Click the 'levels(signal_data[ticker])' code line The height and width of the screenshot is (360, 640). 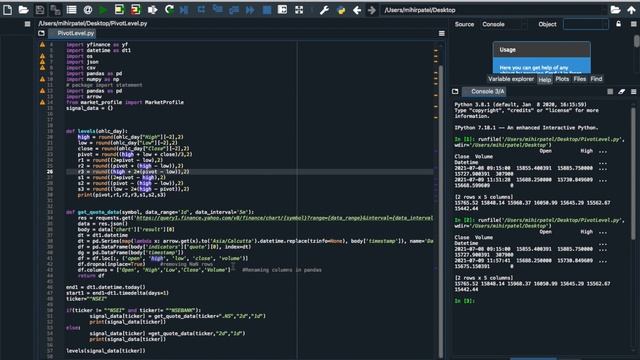106,351
